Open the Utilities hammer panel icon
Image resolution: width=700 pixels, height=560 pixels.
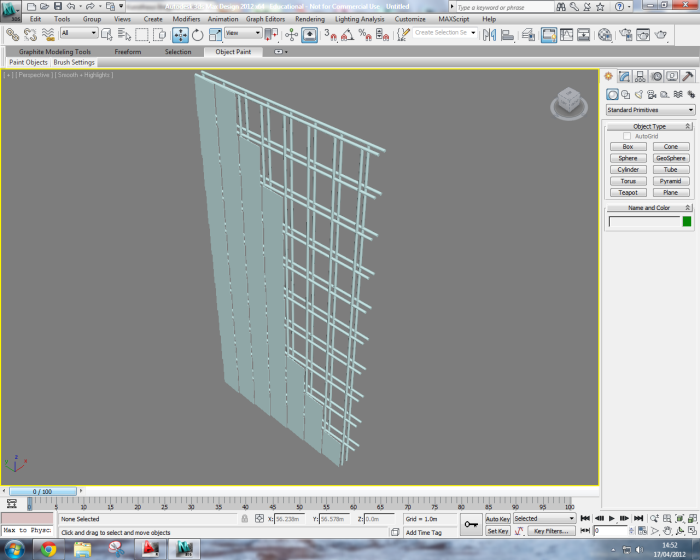[x=689, y=76]
